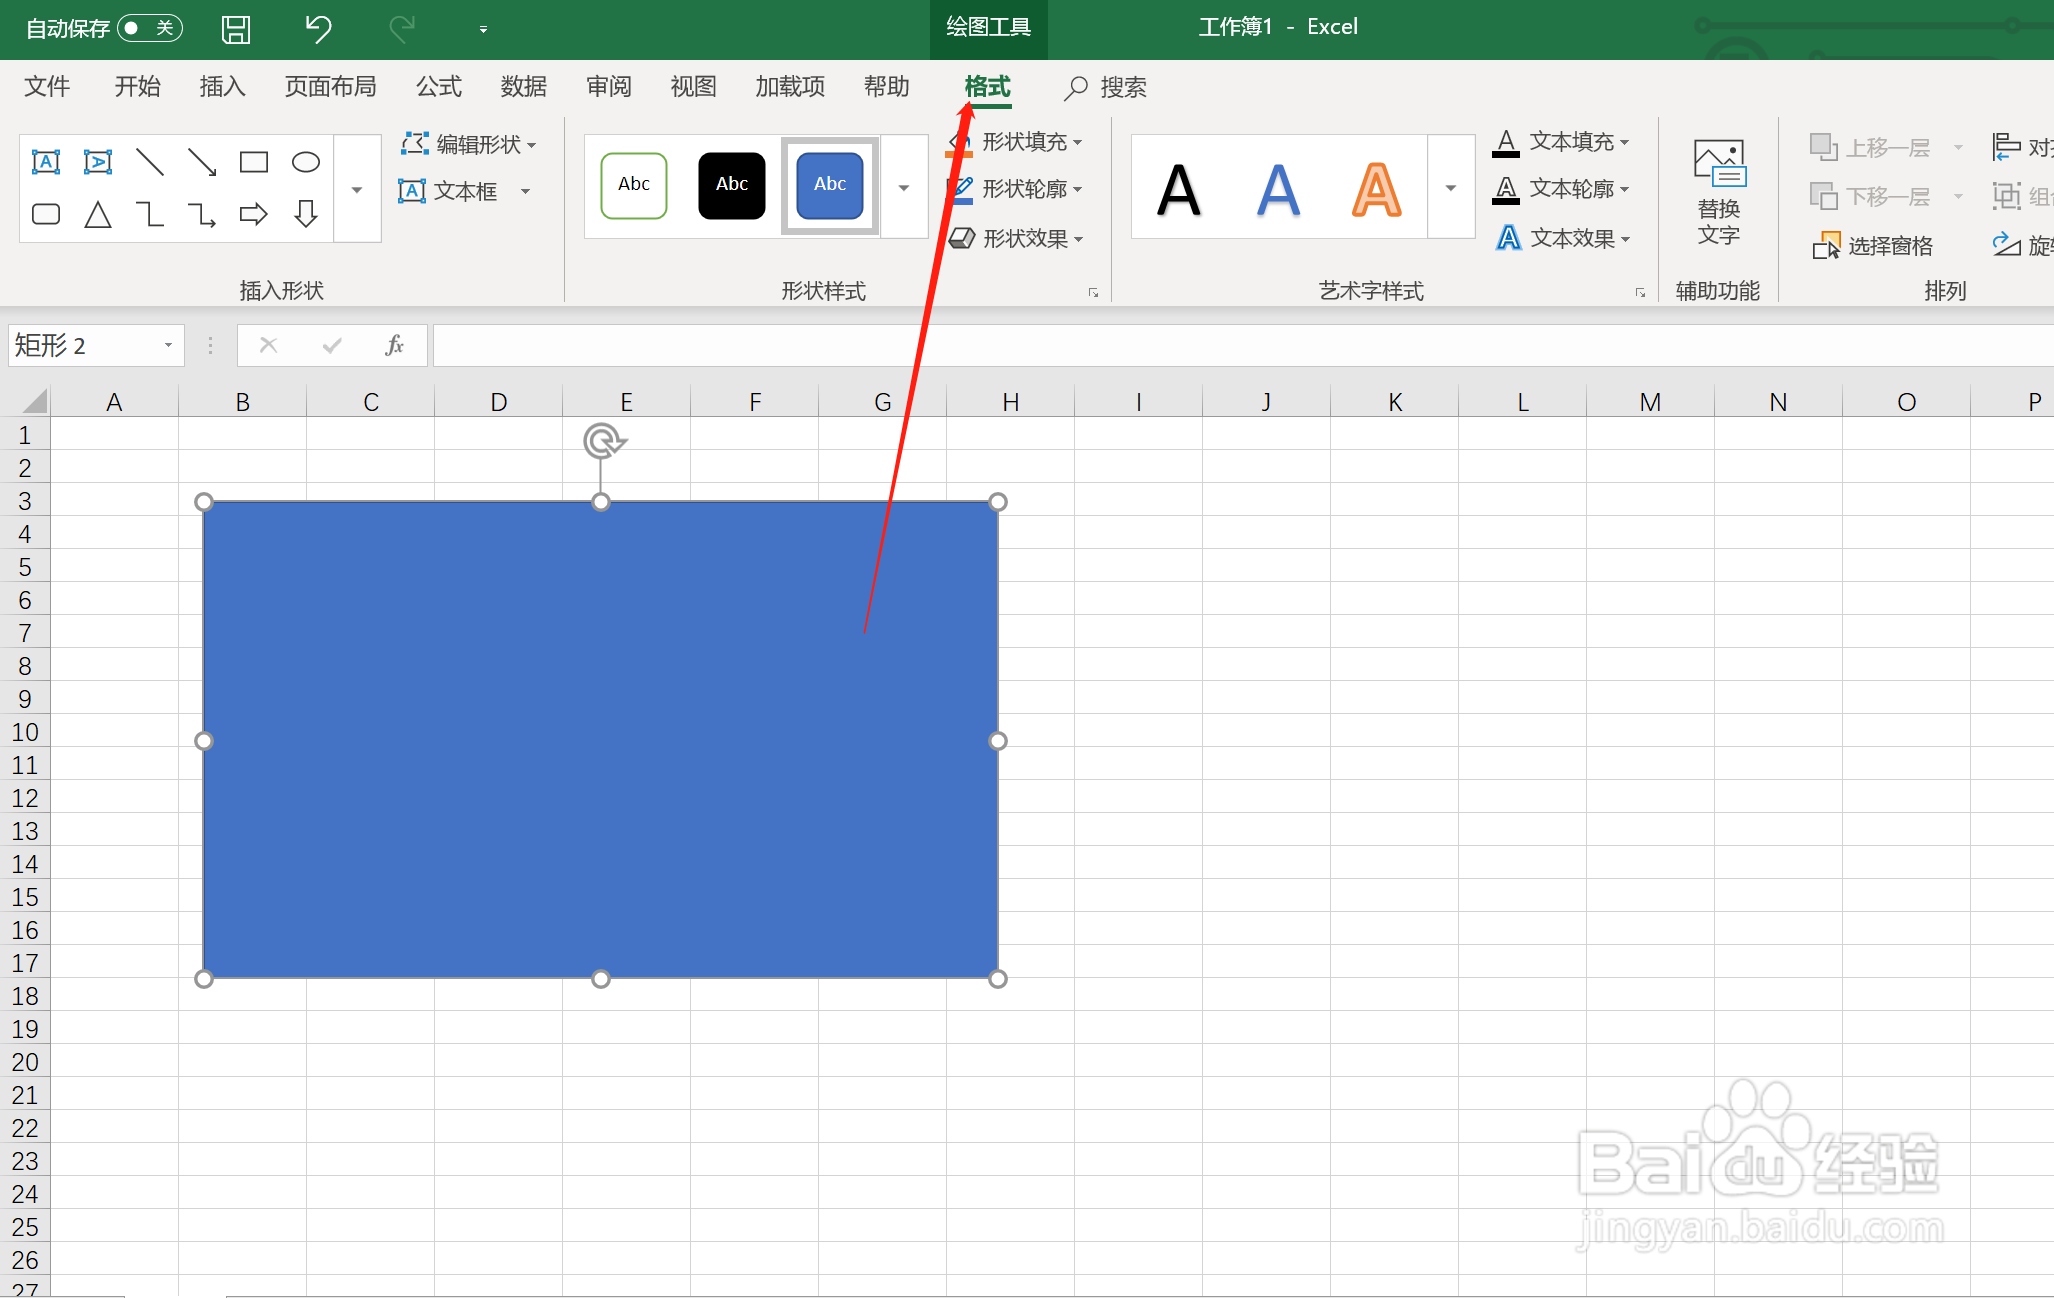Open the Insert (插入) ribbon tab

pos(222,87)
